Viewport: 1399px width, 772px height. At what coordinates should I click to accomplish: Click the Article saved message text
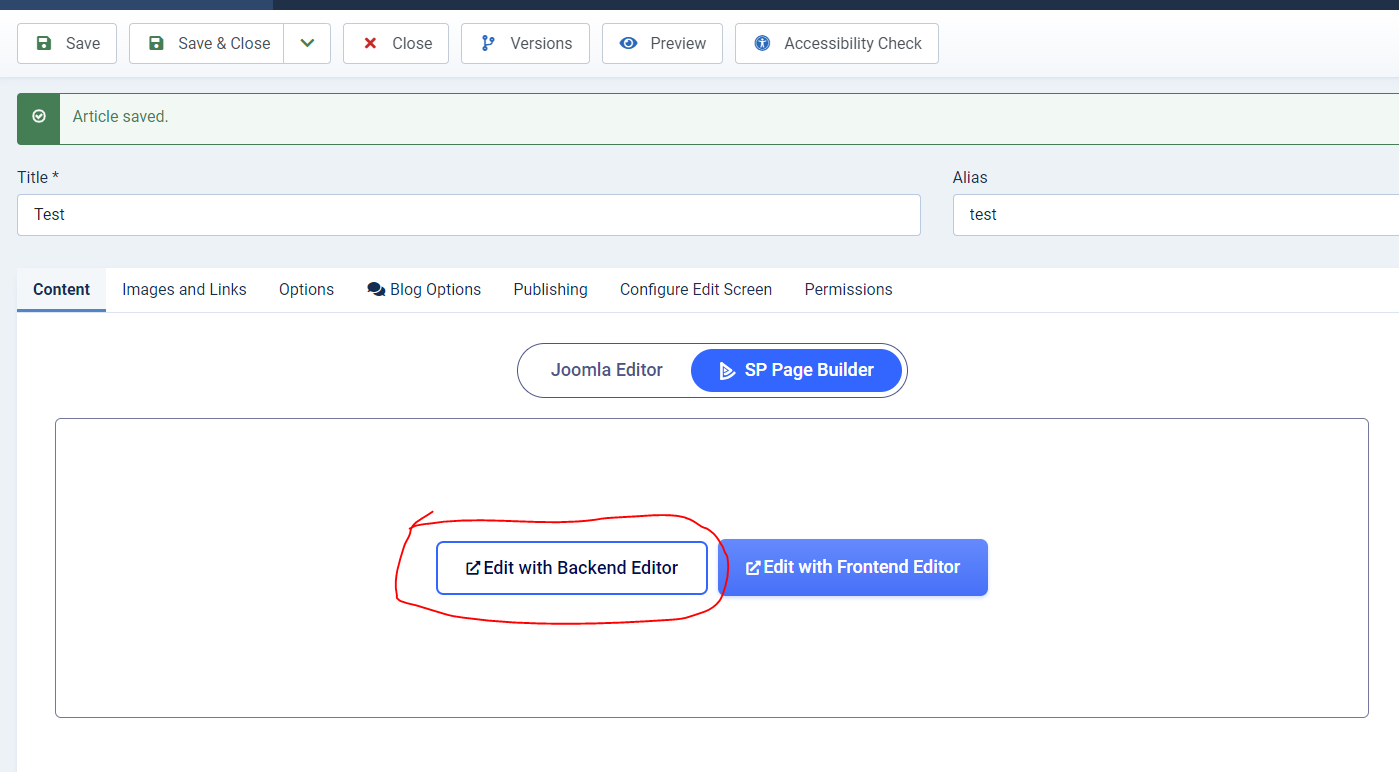click(x=121, y=117)
